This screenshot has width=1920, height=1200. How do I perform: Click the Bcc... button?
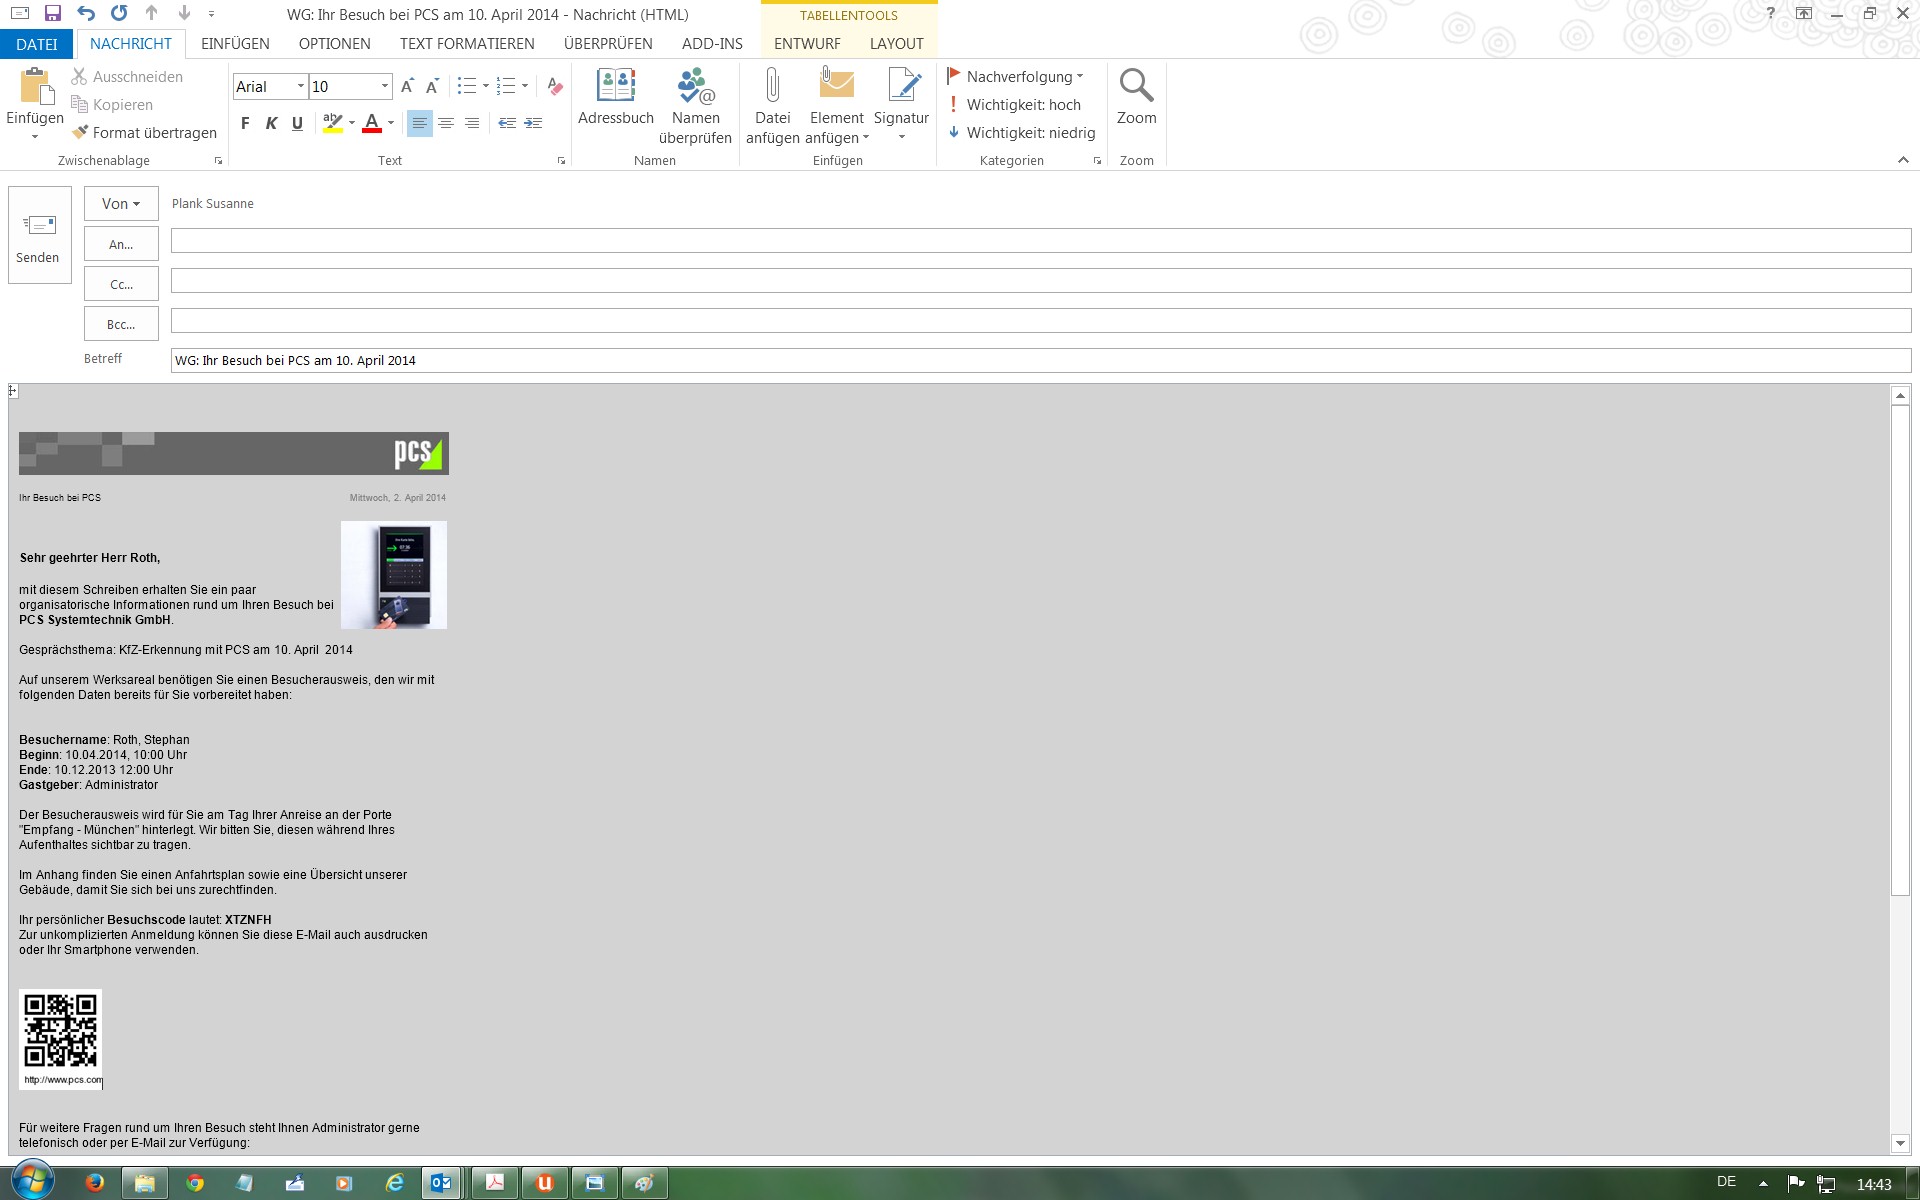pos(121,324)
